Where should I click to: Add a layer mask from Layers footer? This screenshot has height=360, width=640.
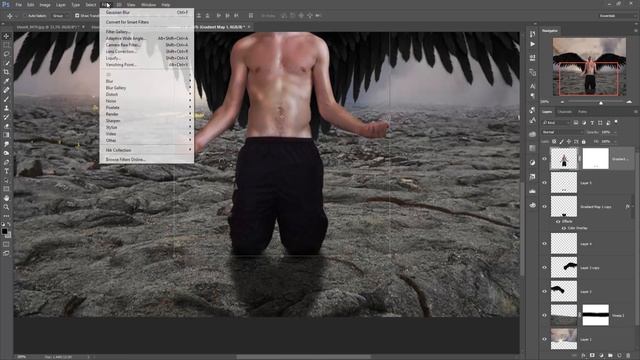point(592,356)
